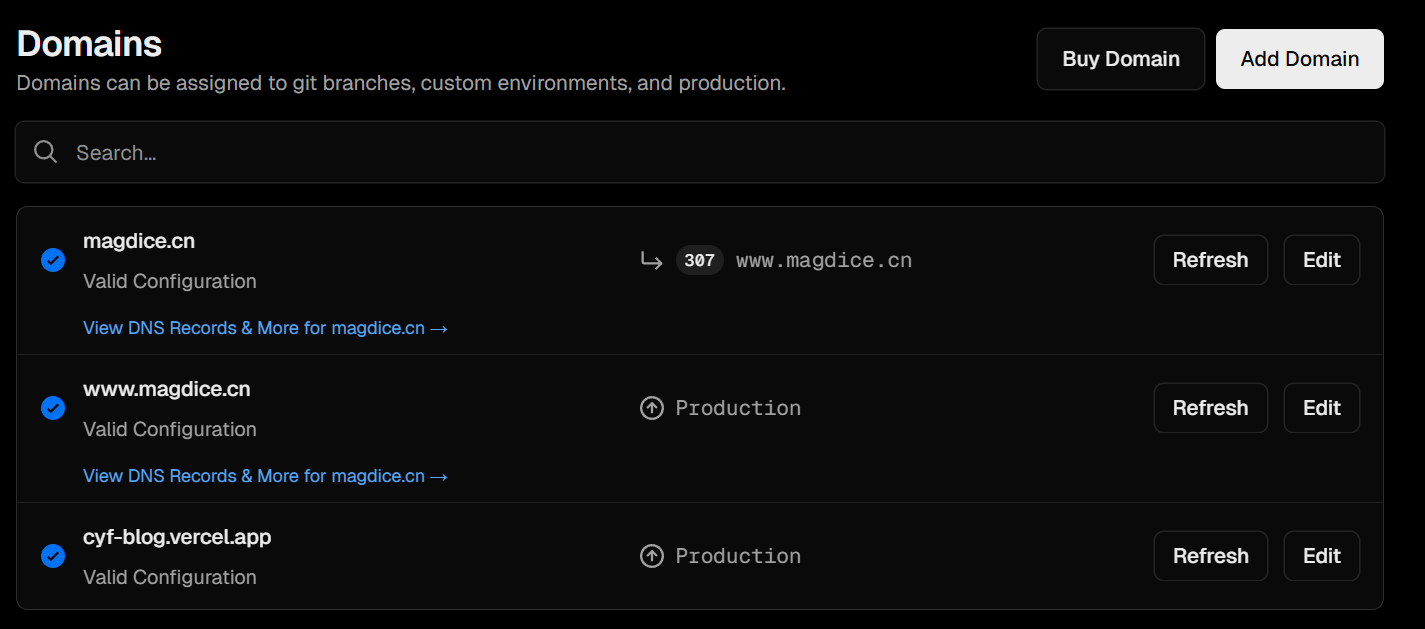Edit the www.magdice.cn domain

pyautogui.click(x=1321, y=408)
